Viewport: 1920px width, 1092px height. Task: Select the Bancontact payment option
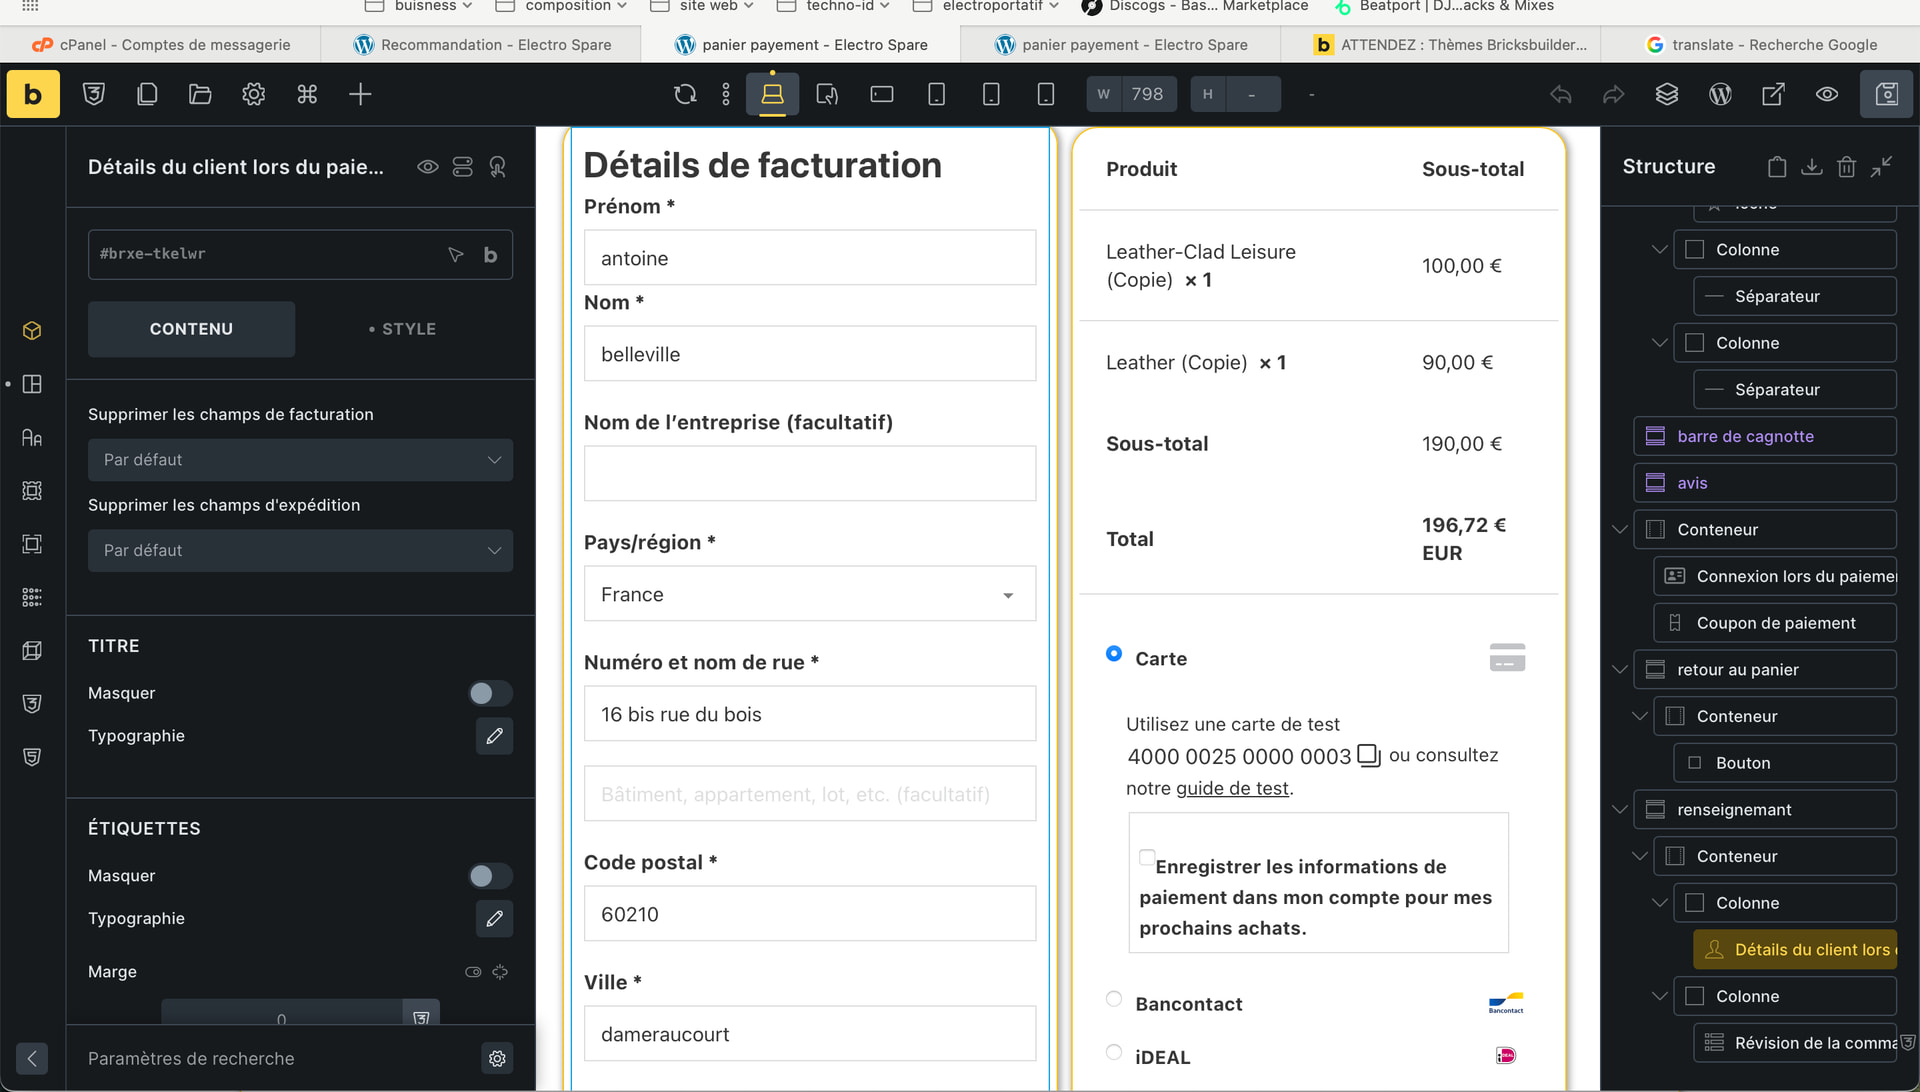pos(1114,999)
